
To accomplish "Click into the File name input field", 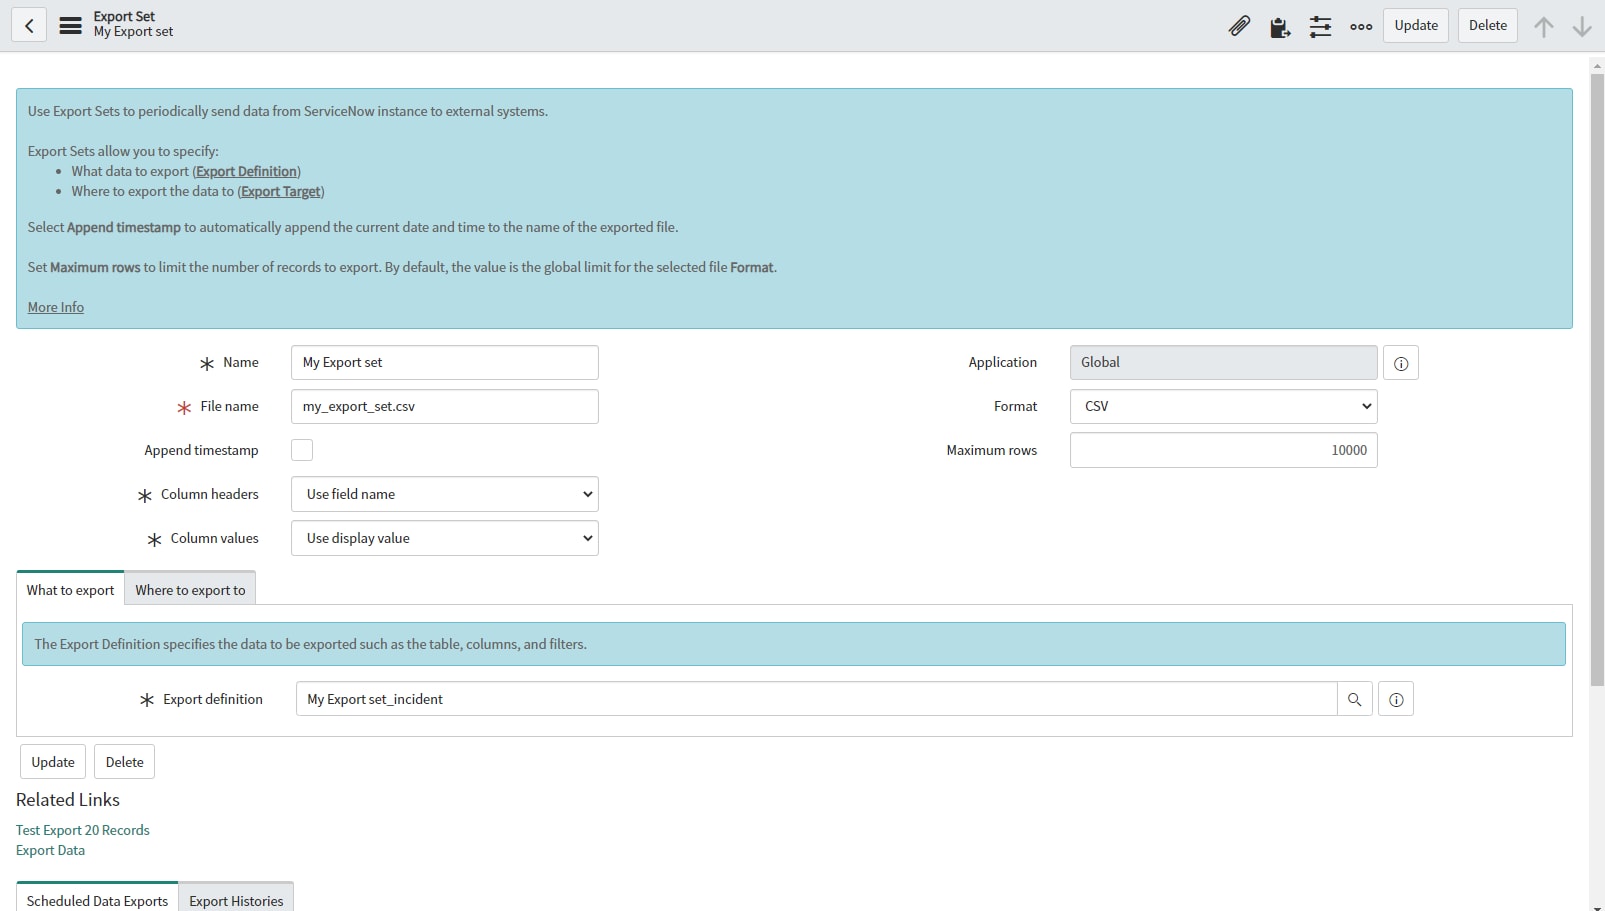I will [x=445, y=406].
